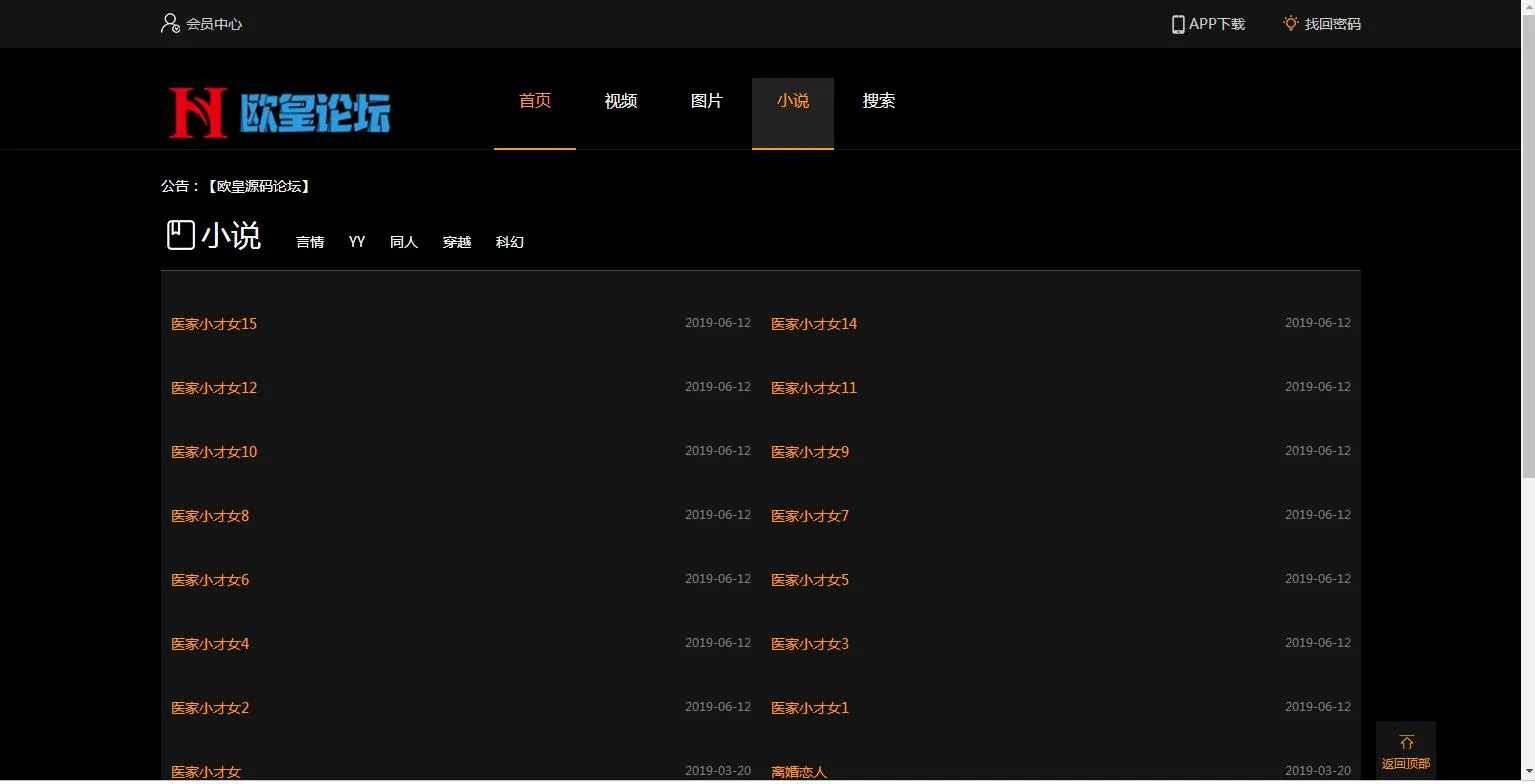
Task: Open novel 医家小才女7
Action: click(810, 516)
